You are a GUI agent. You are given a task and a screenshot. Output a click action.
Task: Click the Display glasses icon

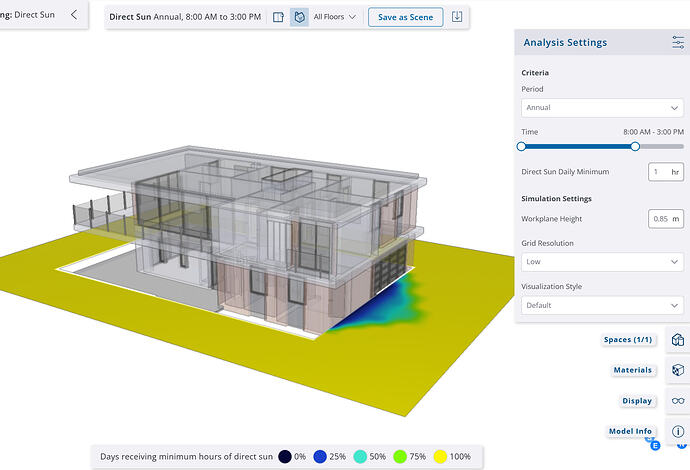pos(678,401)
